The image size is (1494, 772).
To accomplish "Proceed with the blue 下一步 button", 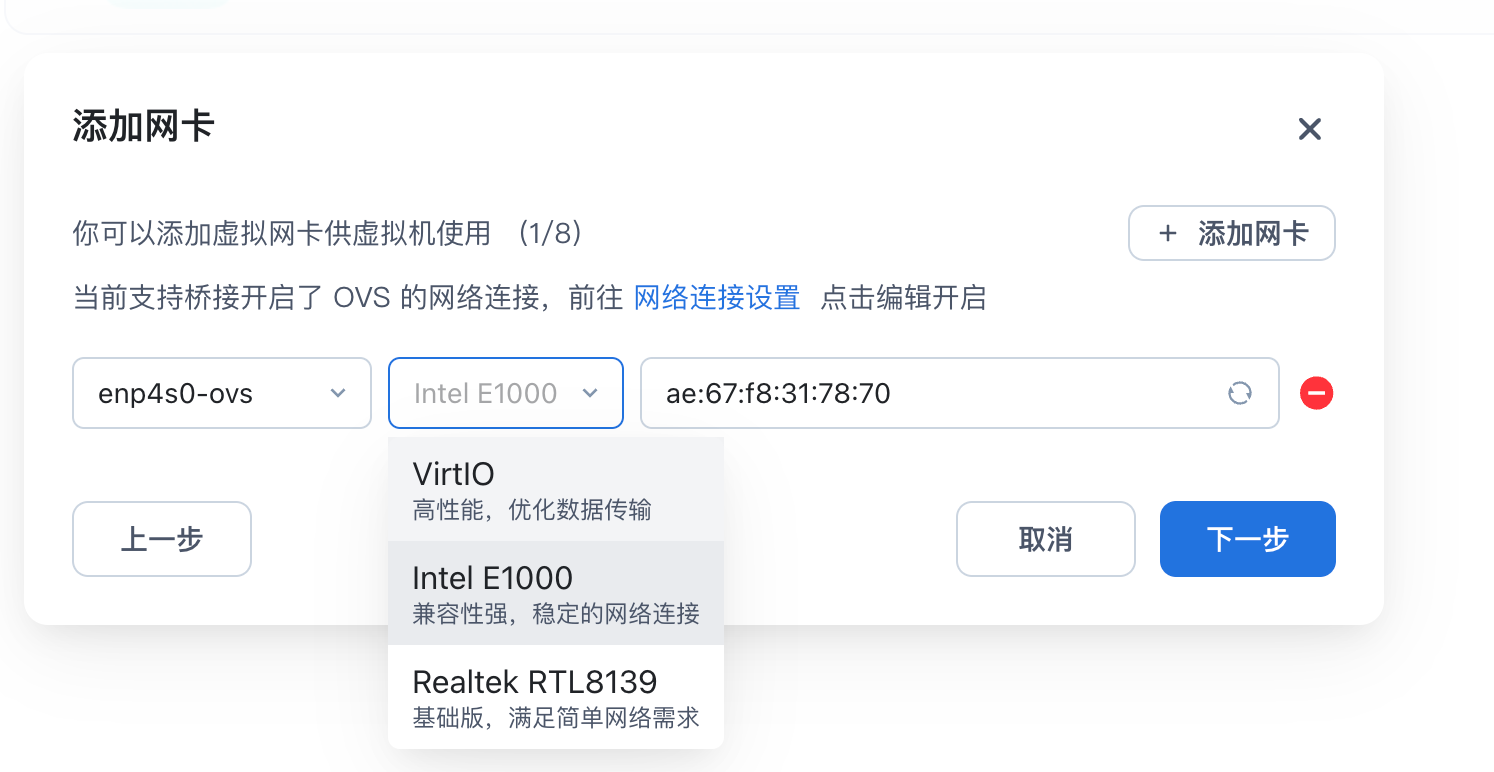I will pyautogui.click(x=1248, y=539).
